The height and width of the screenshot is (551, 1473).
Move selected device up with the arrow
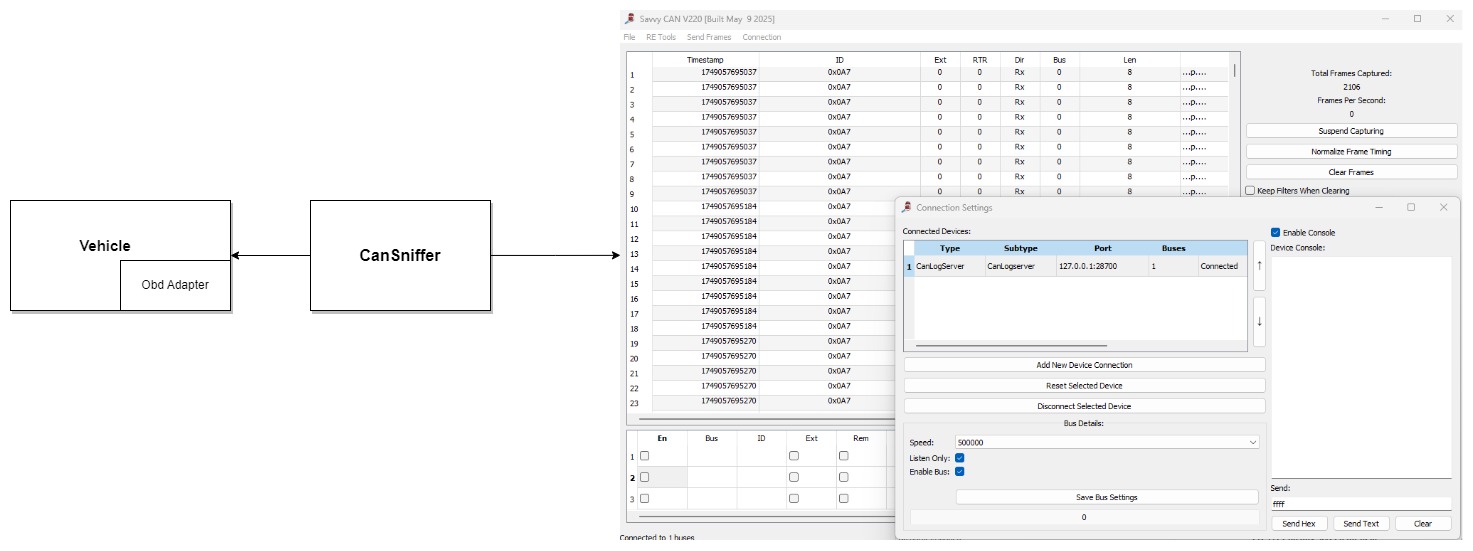(1259, 266)
